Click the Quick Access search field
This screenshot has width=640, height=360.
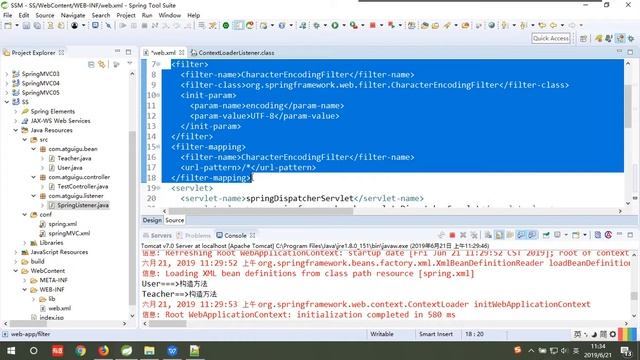point(551,38)
